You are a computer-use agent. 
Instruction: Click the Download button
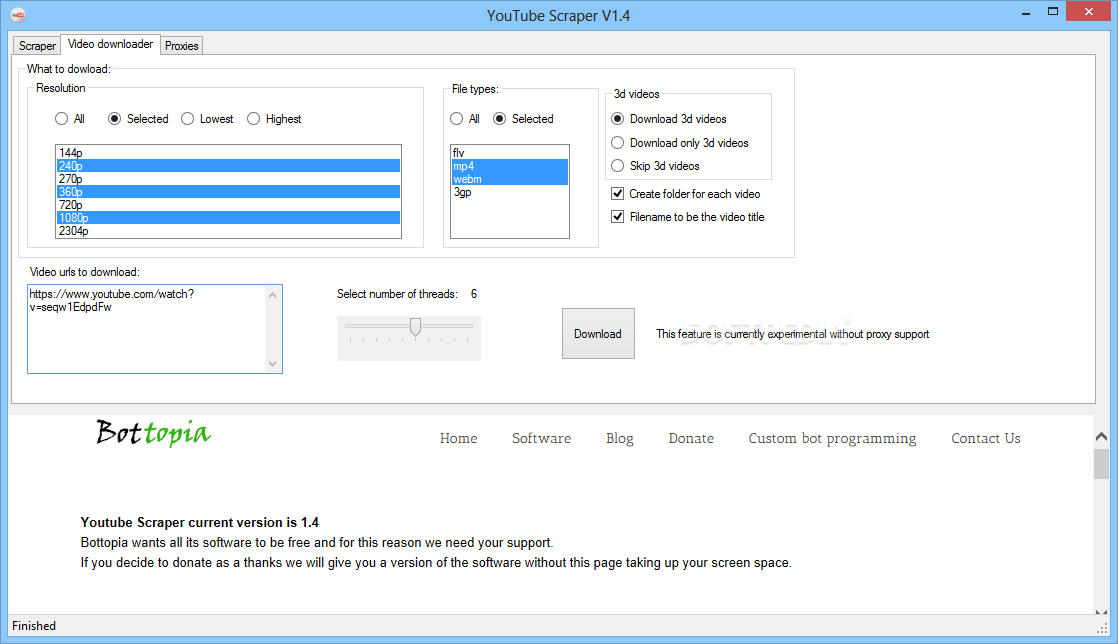coord(598,334)
